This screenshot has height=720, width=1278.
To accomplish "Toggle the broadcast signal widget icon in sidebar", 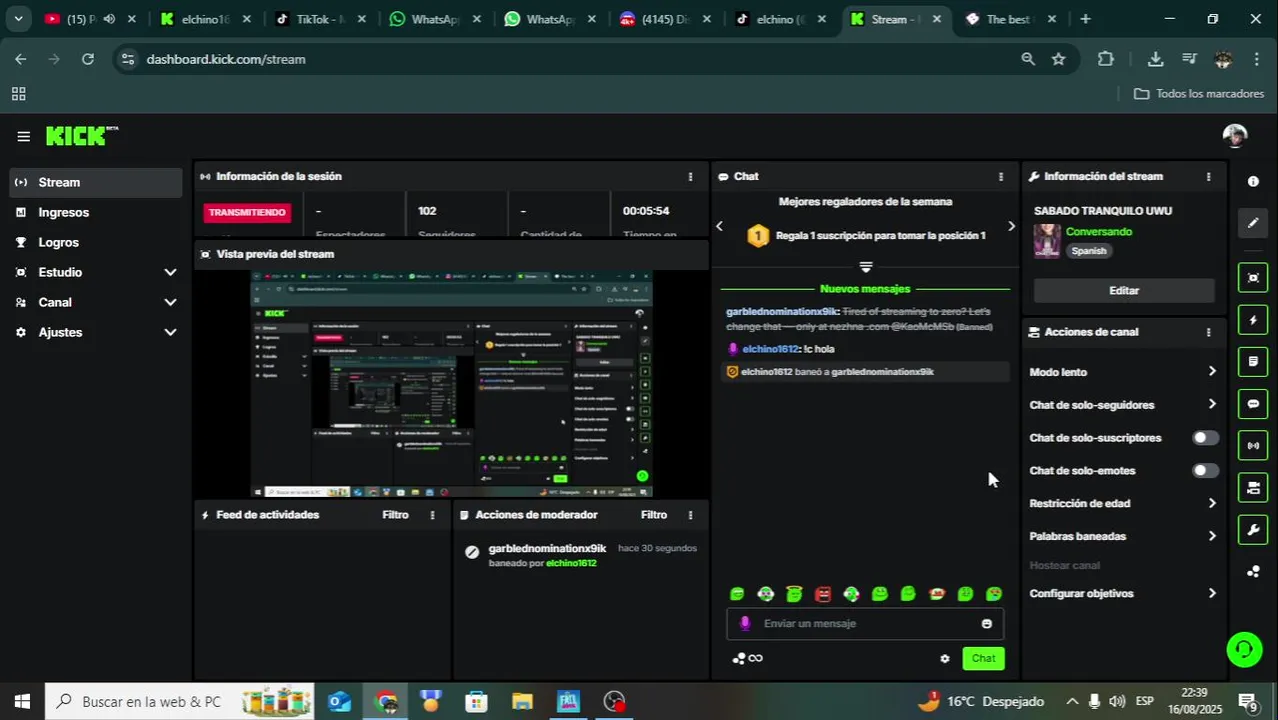I will point(1253,445).
